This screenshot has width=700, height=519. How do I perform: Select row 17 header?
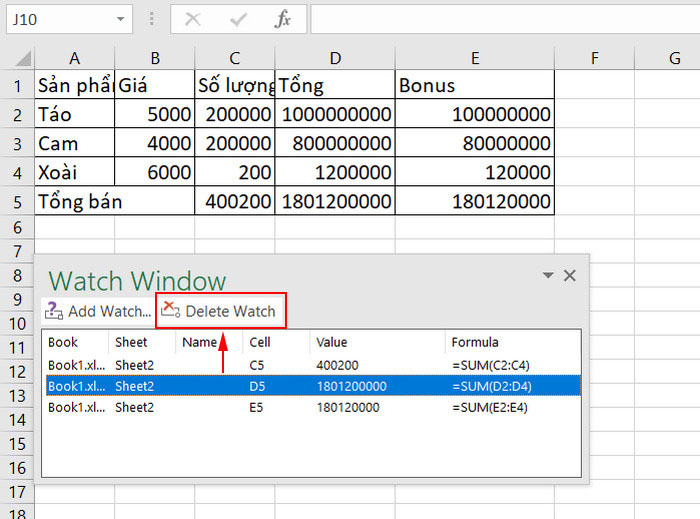[17, 492]
